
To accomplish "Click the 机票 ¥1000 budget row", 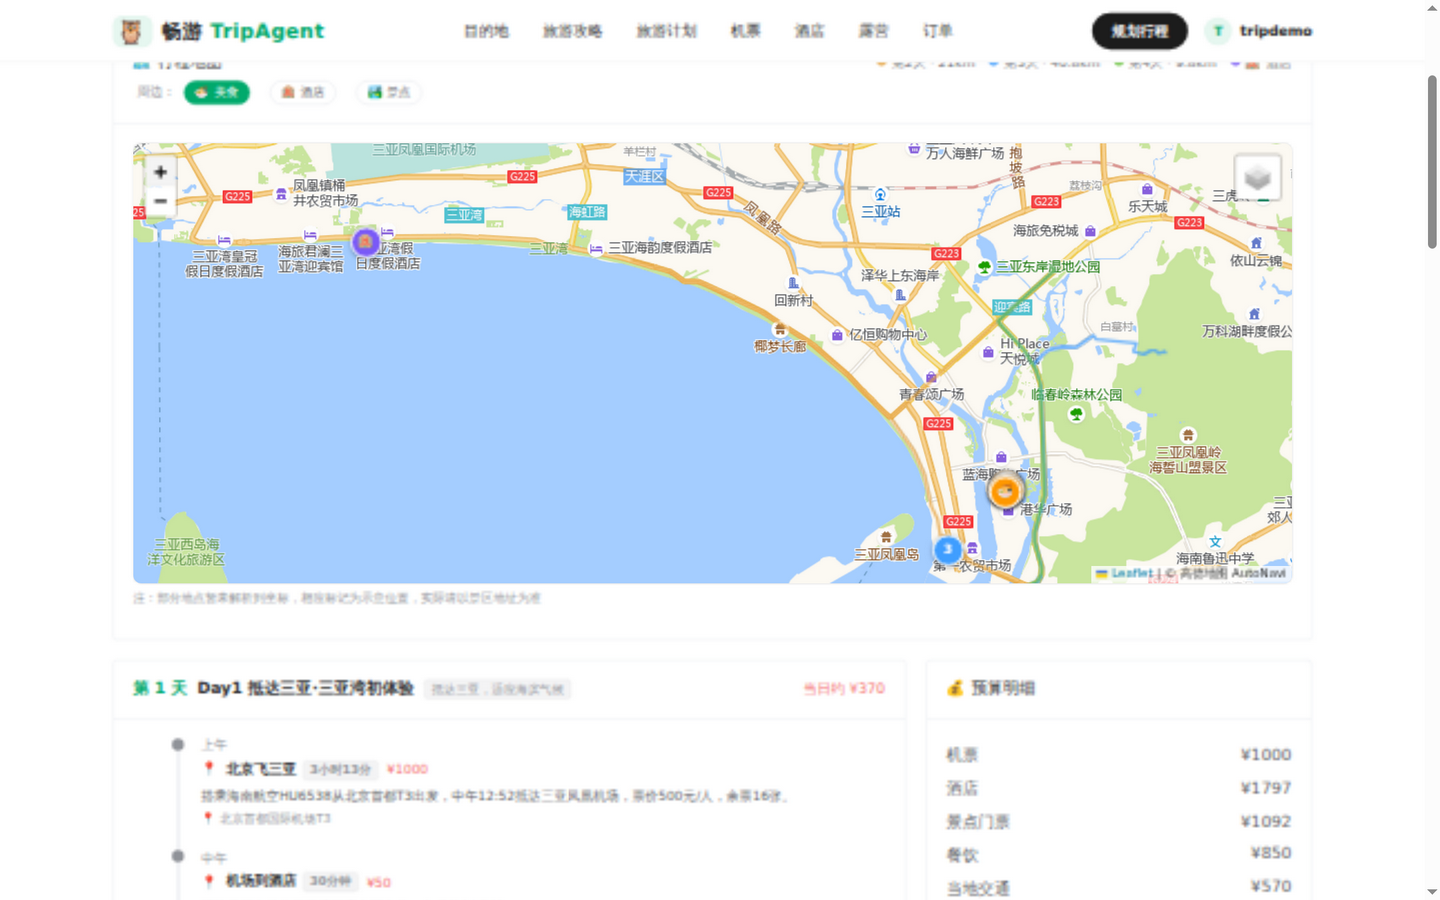I will (x=1119, y=754).
